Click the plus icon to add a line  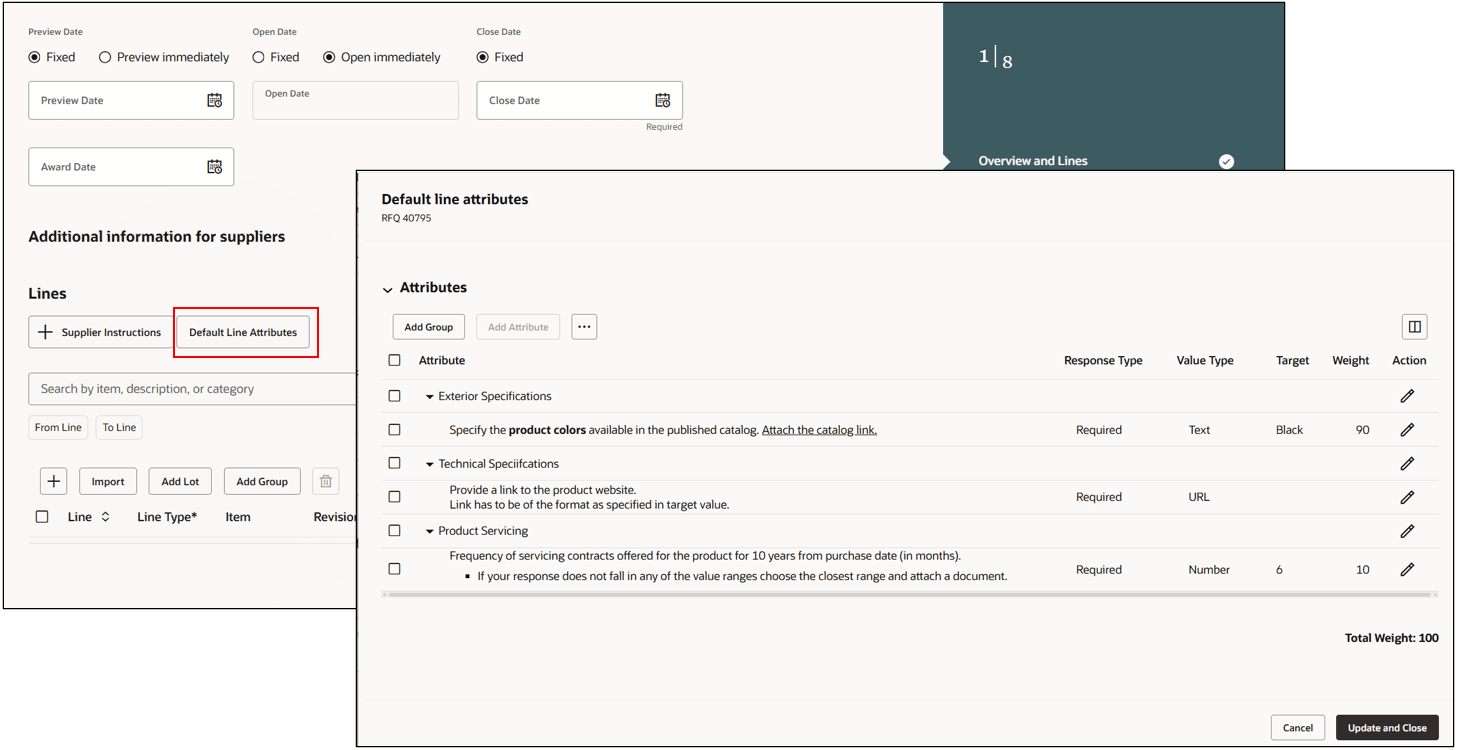coord(53,481)
